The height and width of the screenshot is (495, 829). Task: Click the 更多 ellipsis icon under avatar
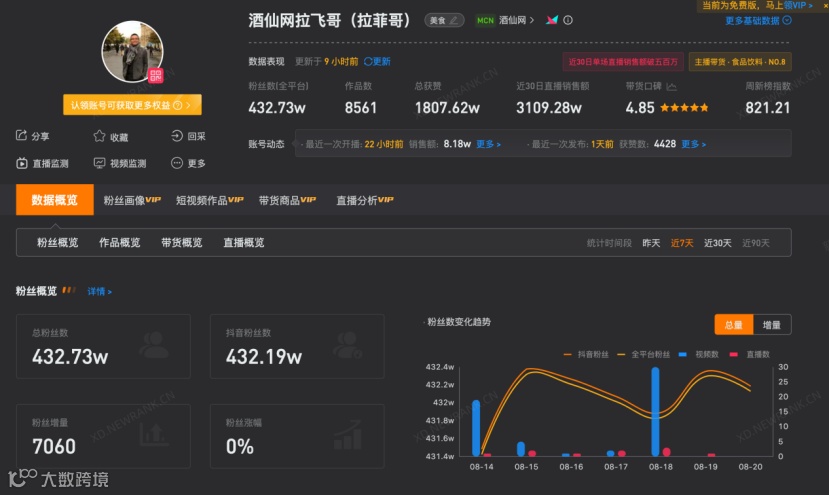pyautogui.click(x=177, y=163)
